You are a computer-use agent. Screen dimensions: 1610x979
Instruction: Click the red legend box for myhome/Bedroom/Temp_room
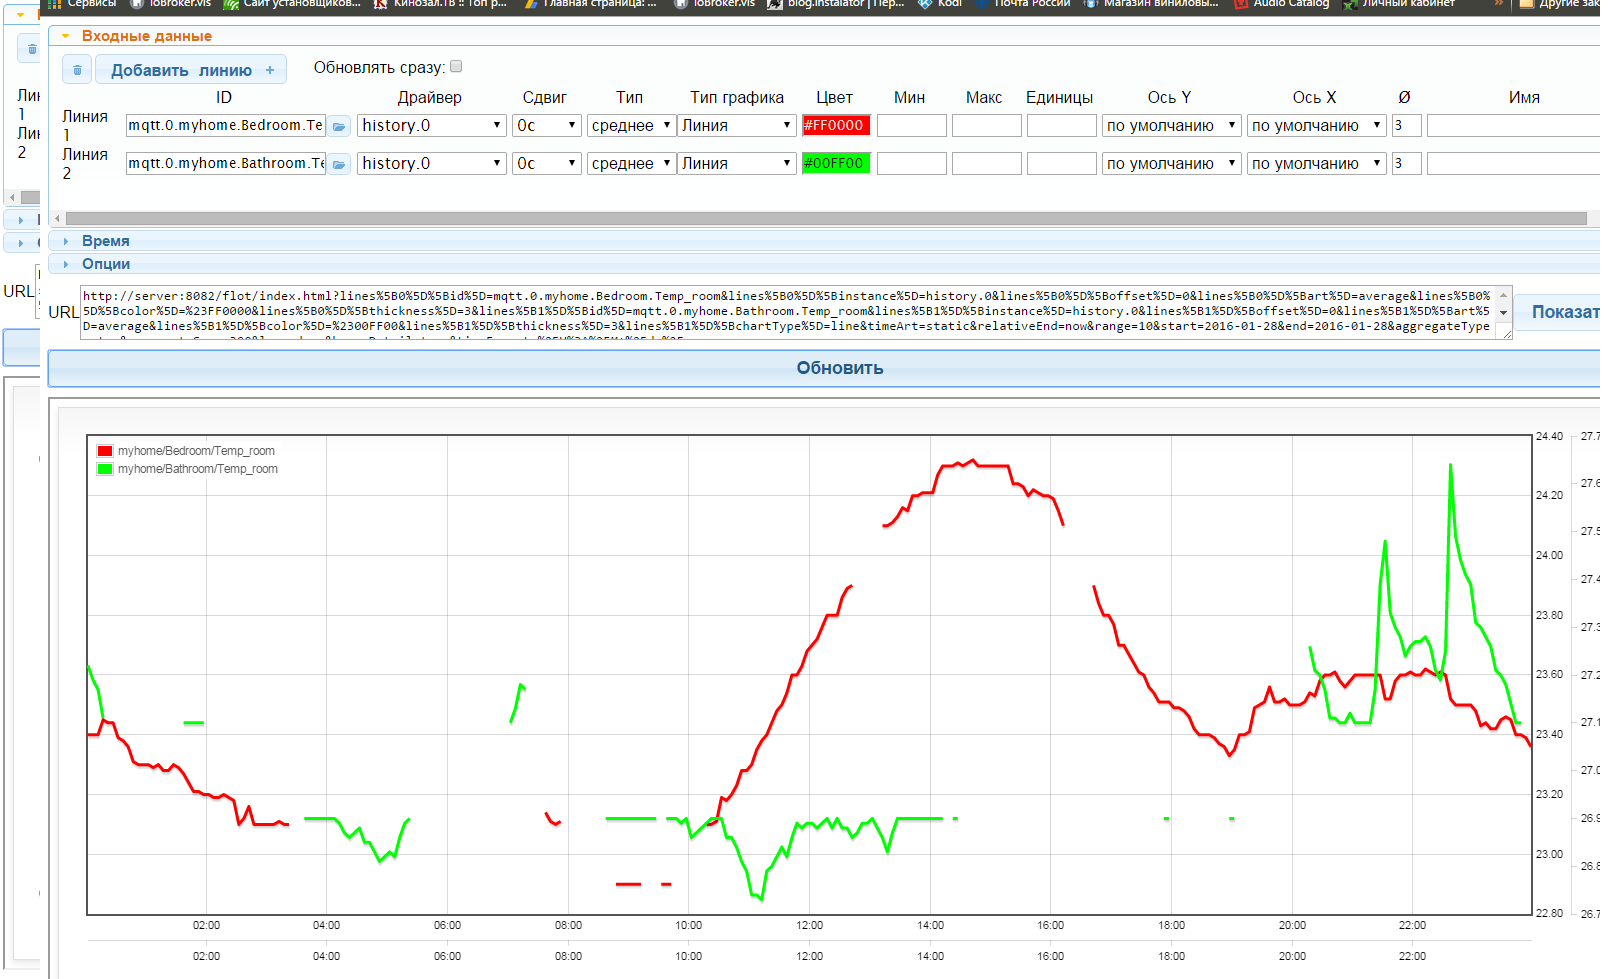click(x=105, y=451)
